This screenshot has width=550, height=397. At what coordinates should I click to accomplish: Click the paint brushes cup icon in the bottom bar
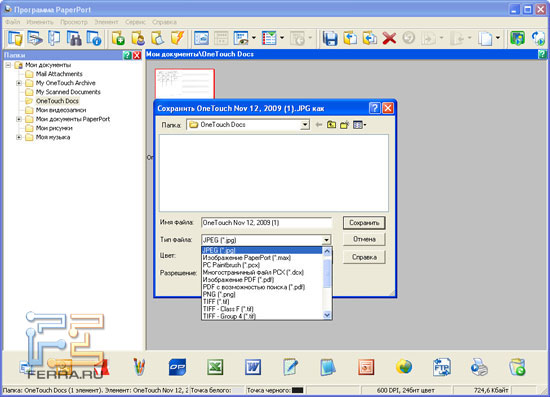[x=139, y=367]
